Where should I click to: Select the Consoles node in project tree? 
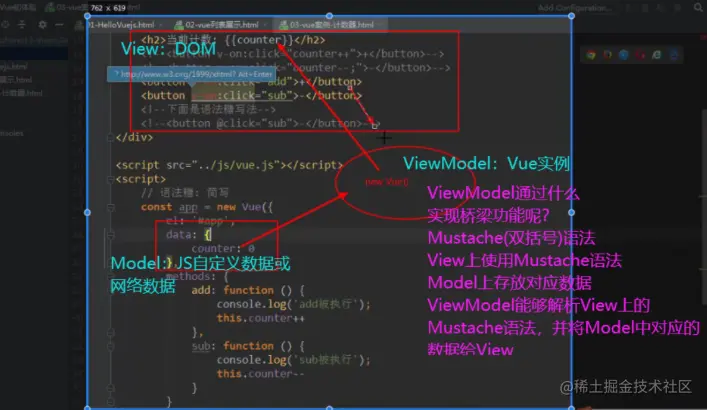(12, 133)
